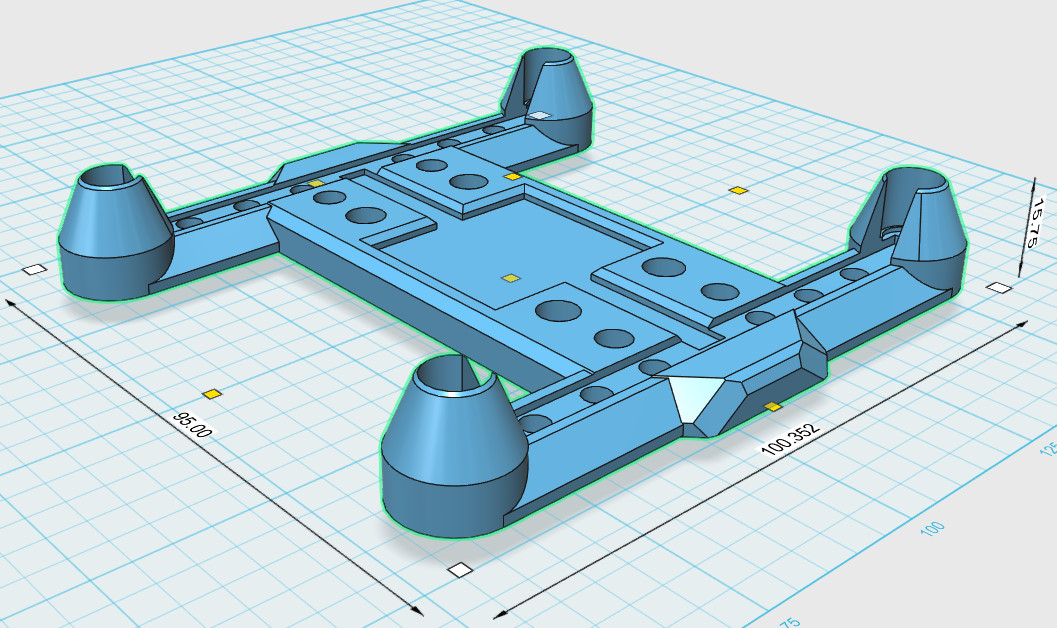Click the grid ruler label 100
Screen dimensions: 1057x628
coord(932,528)
